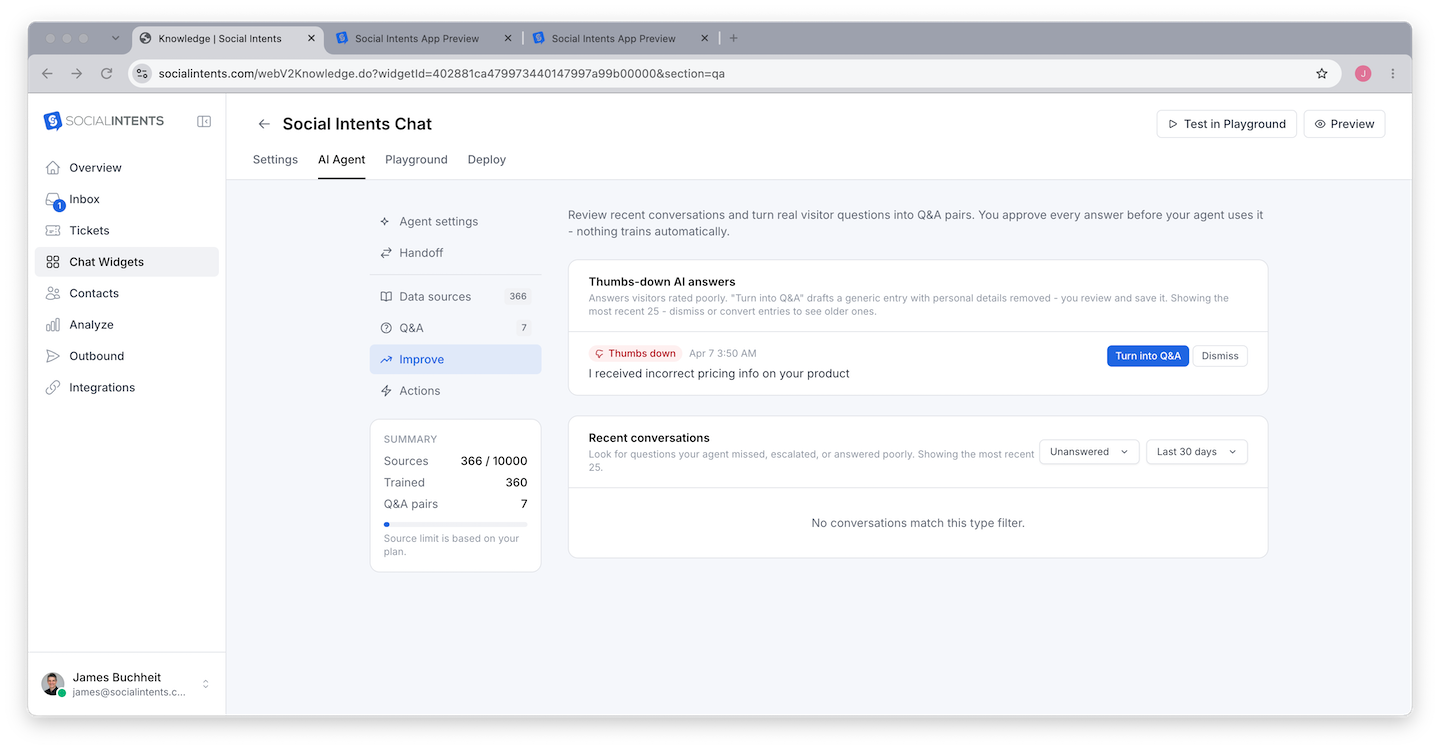The height and width of the screenshot is (750, 1440).
Task: Dismiss the thumbs down entry
Action: 1220,356
